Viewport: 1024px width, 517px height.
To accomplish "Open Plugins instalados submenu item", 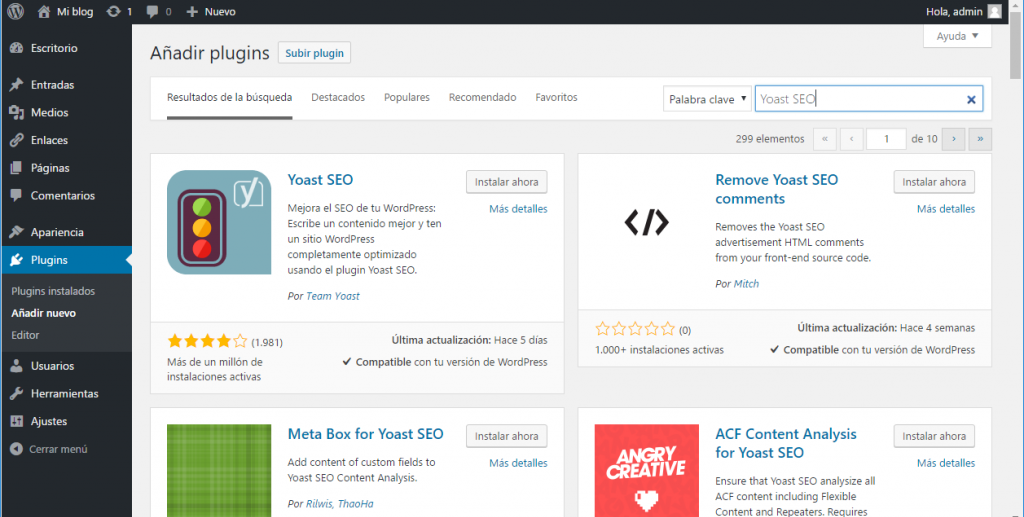I will click(x=53, y=291).
